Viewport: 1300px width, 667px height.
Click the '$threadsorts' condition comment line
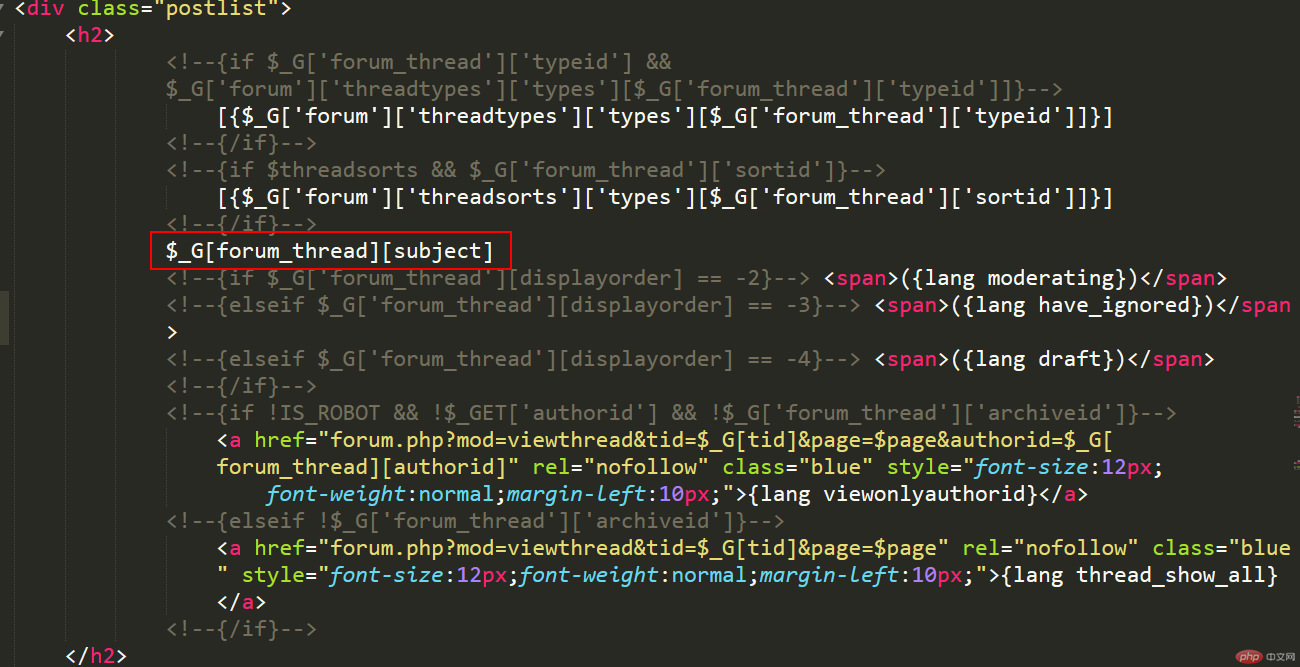coord(526,170)
